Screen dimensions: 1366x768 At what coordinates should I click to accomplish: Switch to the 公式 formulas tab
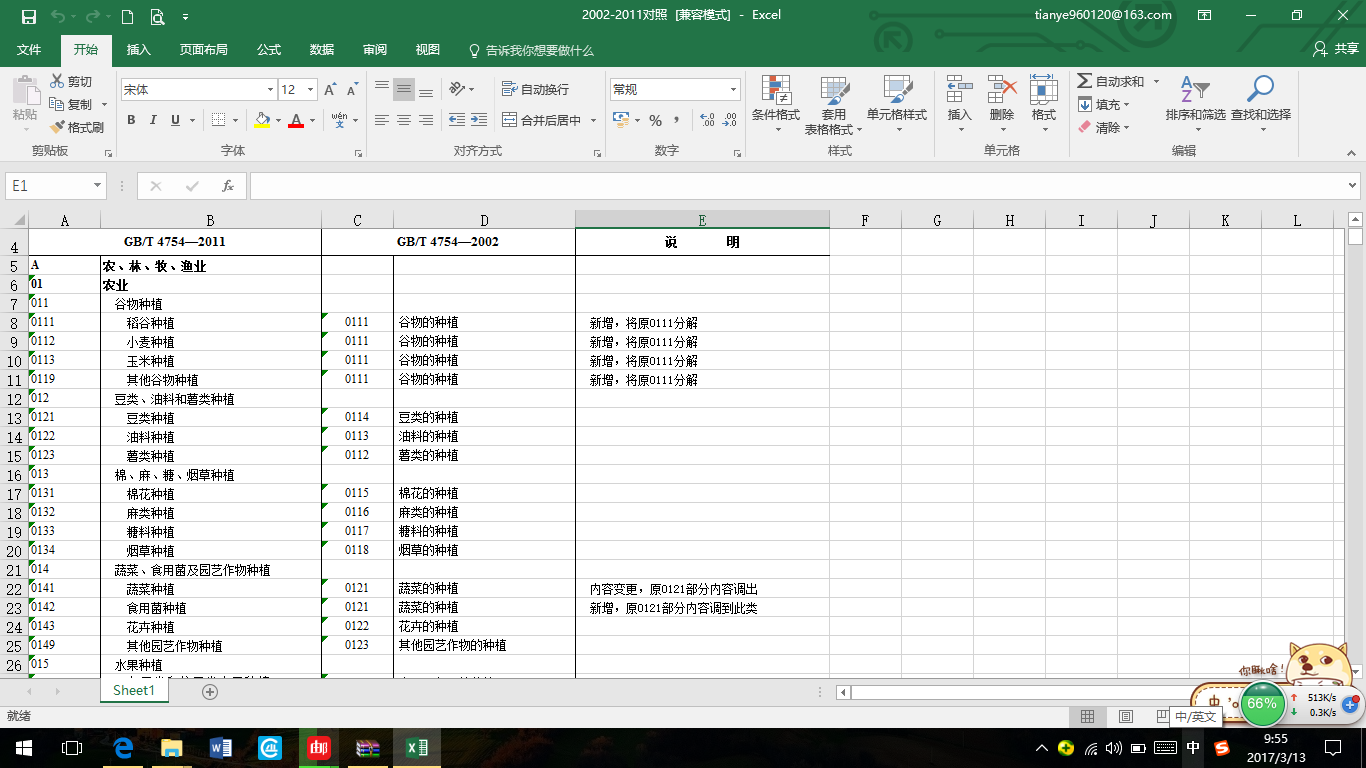tap(268, 50)
